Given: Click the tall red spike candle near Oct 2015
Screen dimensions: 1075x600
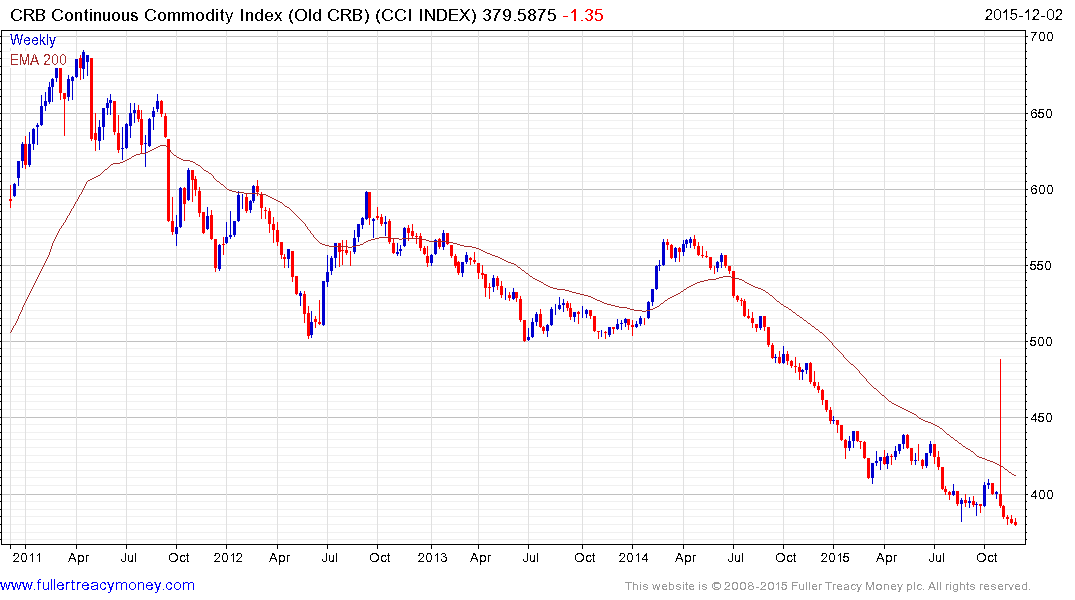Looking at the screenshot, I should pyautogui.click(x=1000, y=433).
